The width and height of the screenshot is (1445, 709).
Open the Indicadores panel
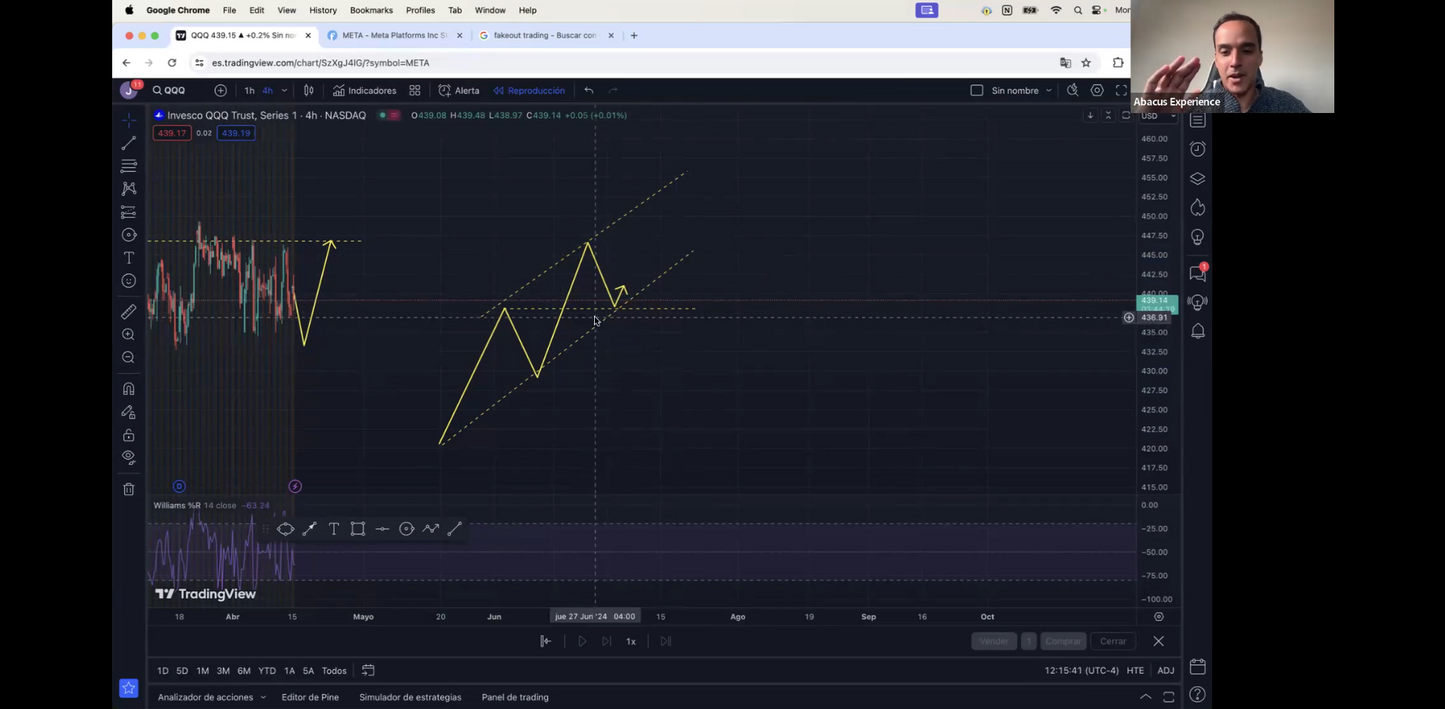coord(364,90)
